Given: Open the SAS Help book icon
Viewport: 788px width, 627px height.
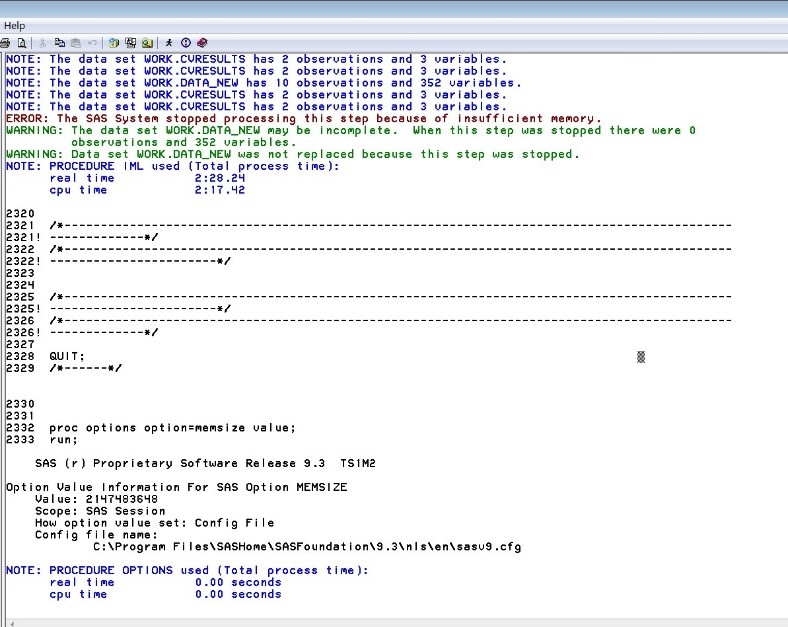Looking at the screenshot, I should [202, 43].
